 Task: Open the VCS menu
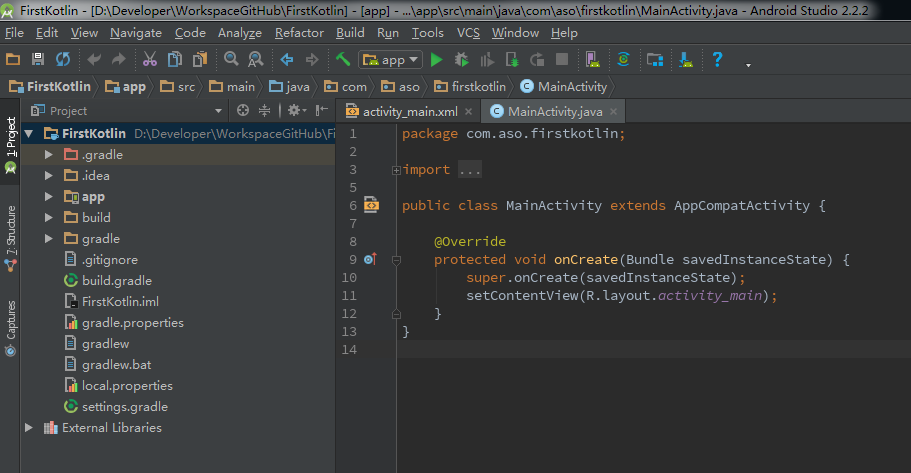click(x=468, y=33)
